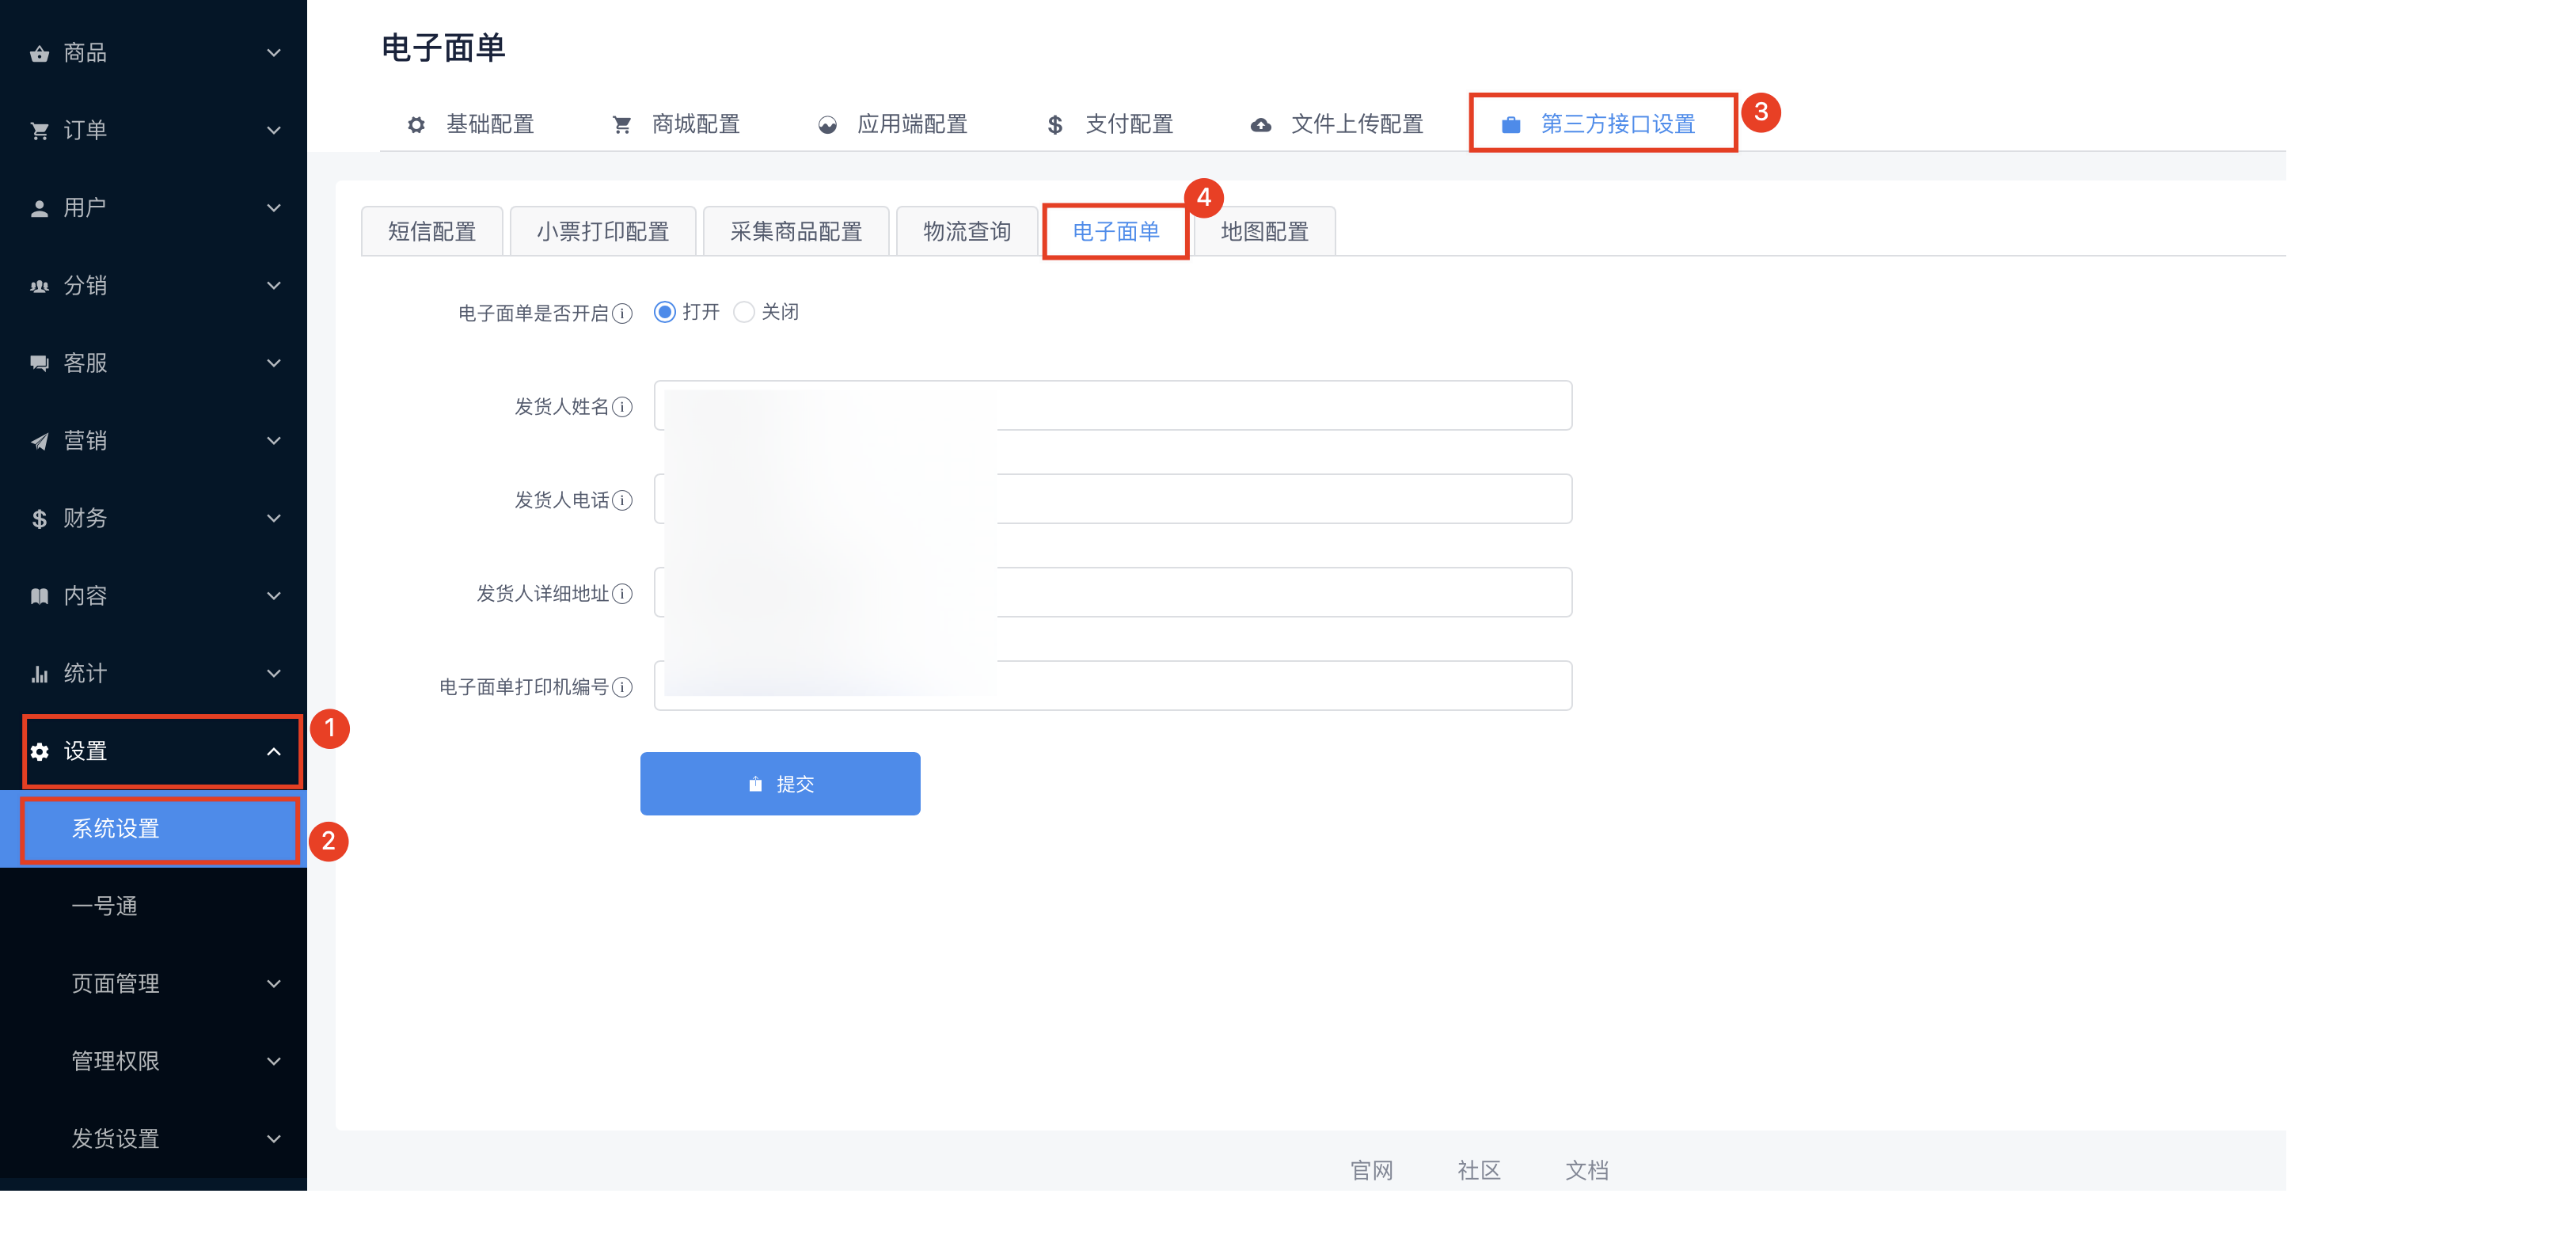Click the 发货人详细地址 input field
Viewport: 2576px width, 1239px height.
click(x=1280, y=593)
